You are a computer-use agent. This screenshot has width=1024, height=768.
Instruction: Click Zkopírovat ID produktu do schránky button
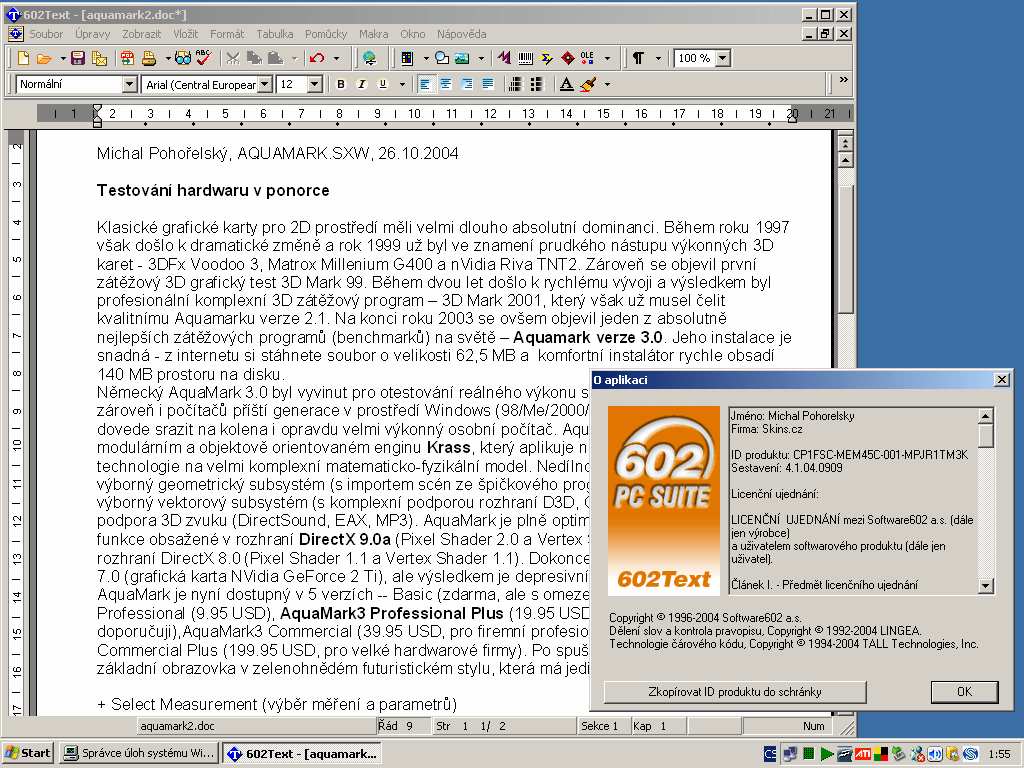735,692
